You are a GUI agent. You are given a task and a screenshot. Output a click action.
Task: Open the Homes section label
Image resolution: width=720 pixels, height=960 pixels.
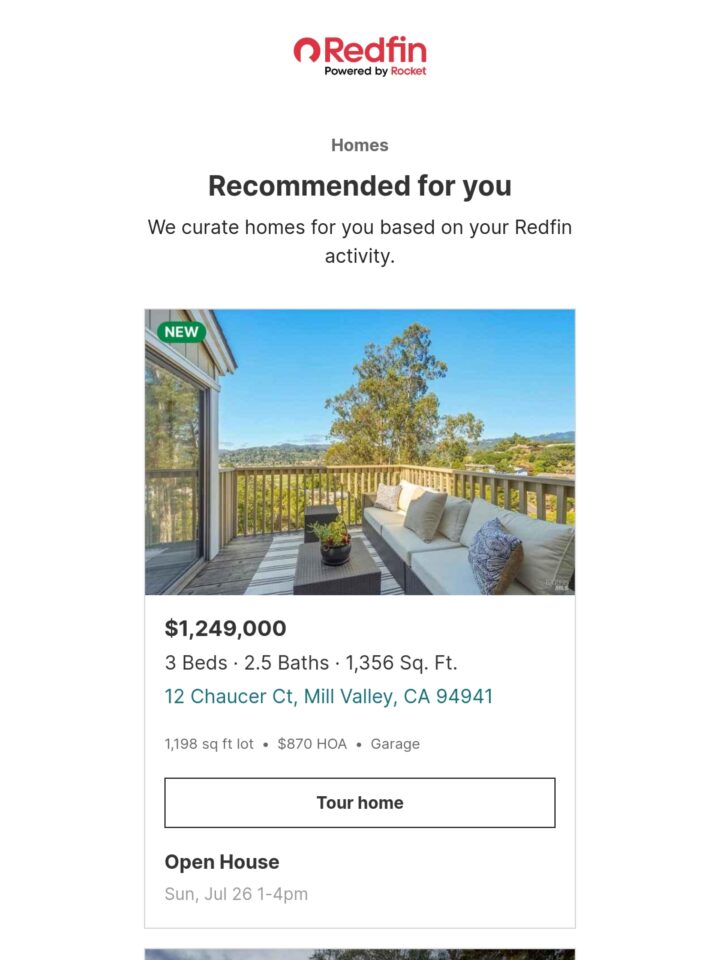pyautogui.click(x=360, y=145)
